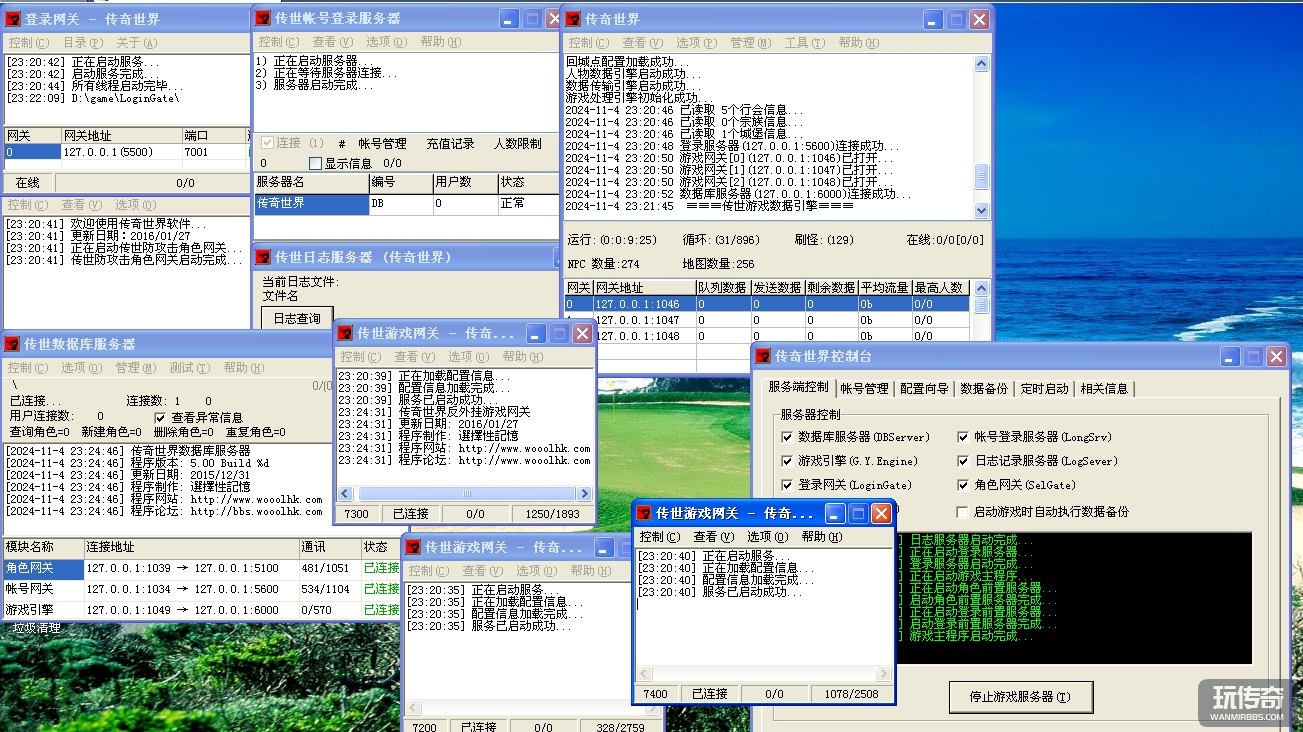Click the 传世数据库服务器 window's title icon
1303x732 pixels.
coord(13,343)
